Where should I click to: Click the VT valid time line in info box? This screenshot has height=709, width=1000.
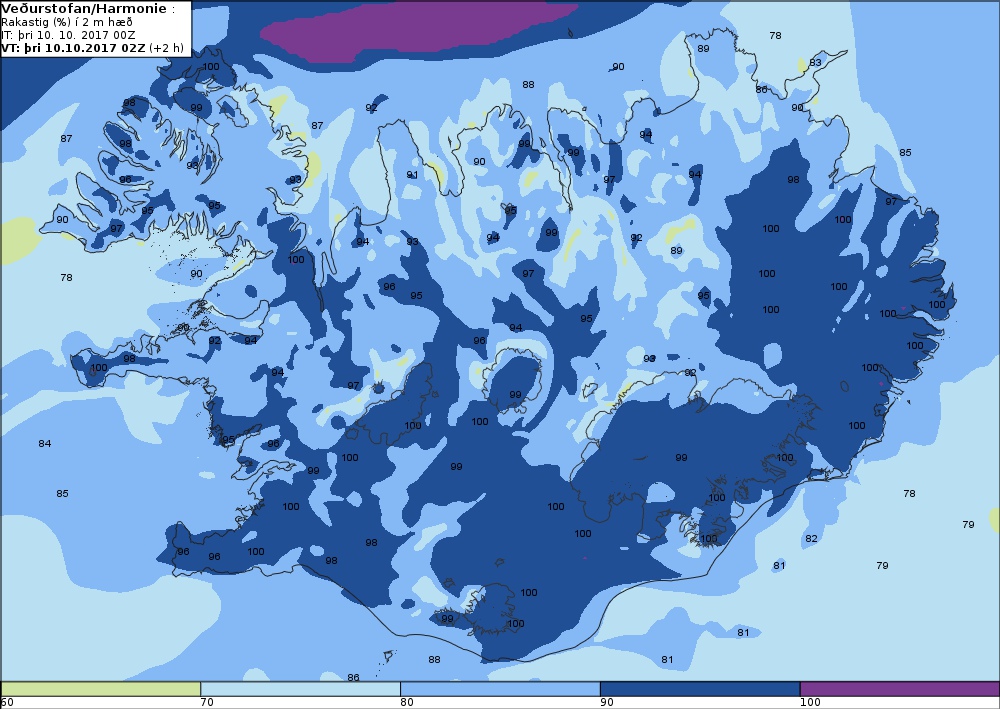(92, 48)
